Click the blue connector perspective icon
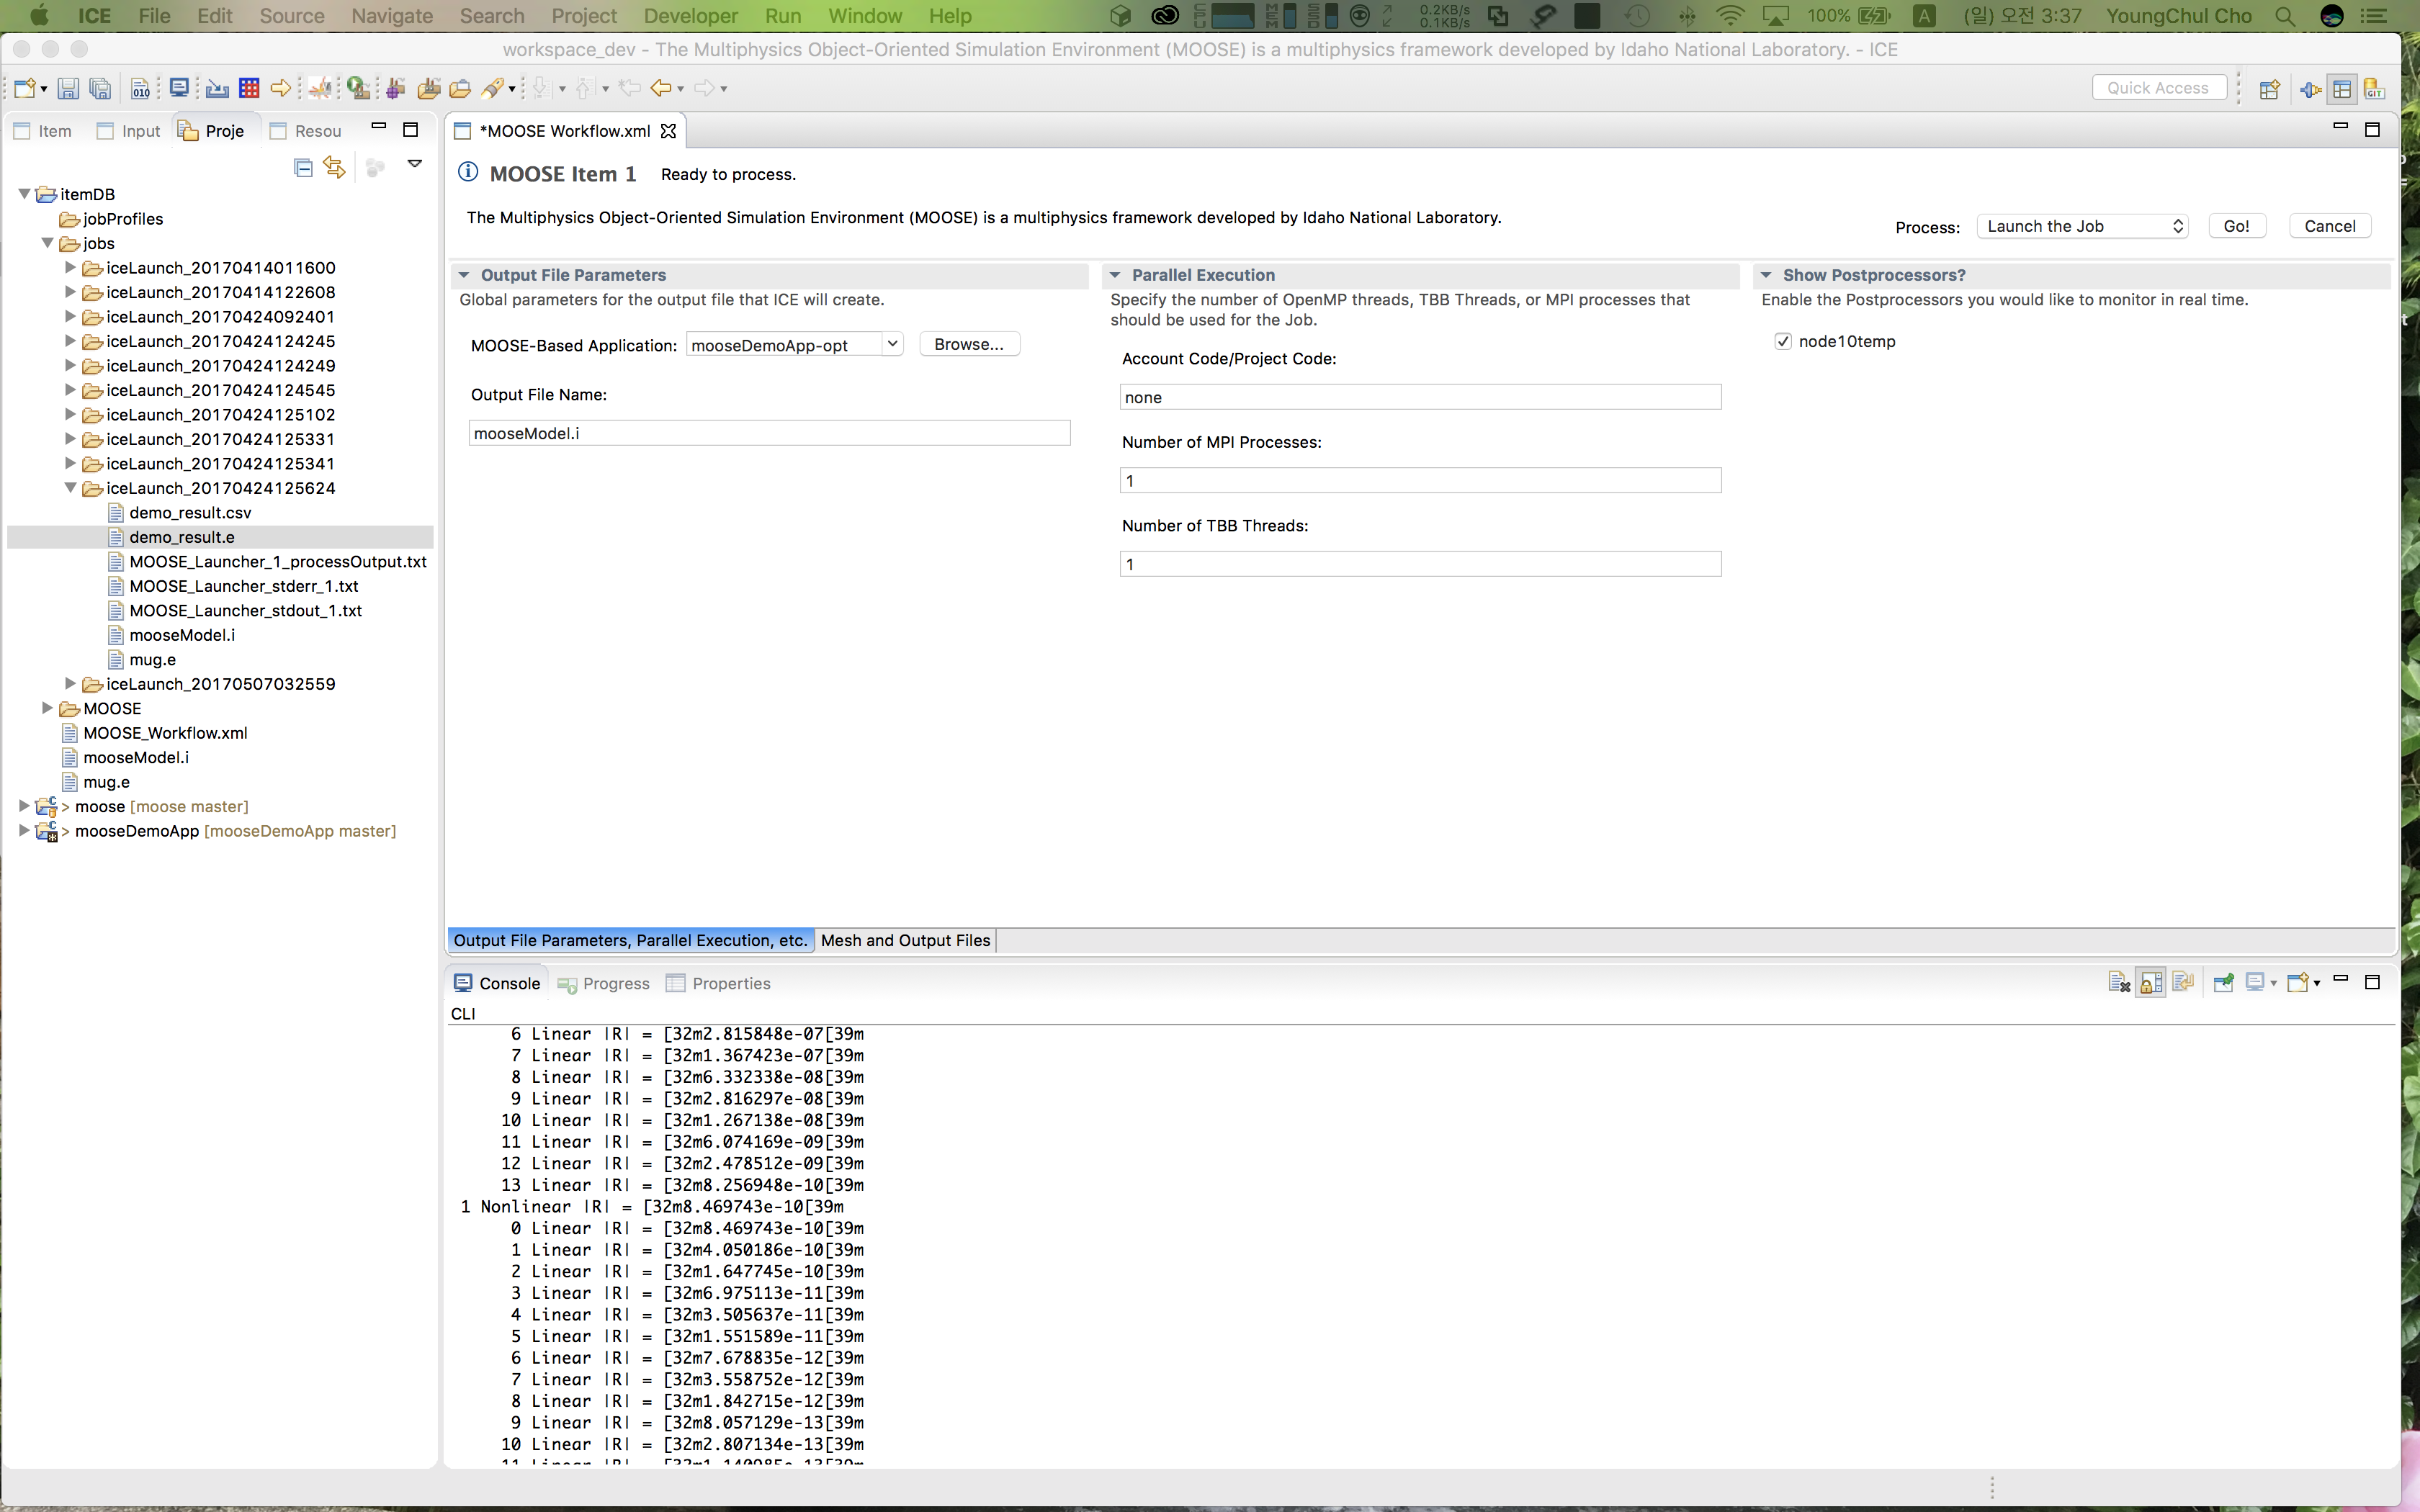The height and width of the screenshot is (1512, 2420). coord(2310,89)
